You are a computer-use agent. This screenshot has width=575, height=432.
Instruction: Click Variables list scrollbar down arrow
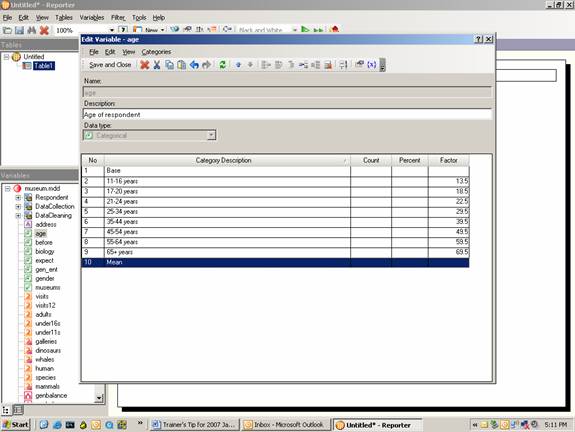tap(99, 398)
